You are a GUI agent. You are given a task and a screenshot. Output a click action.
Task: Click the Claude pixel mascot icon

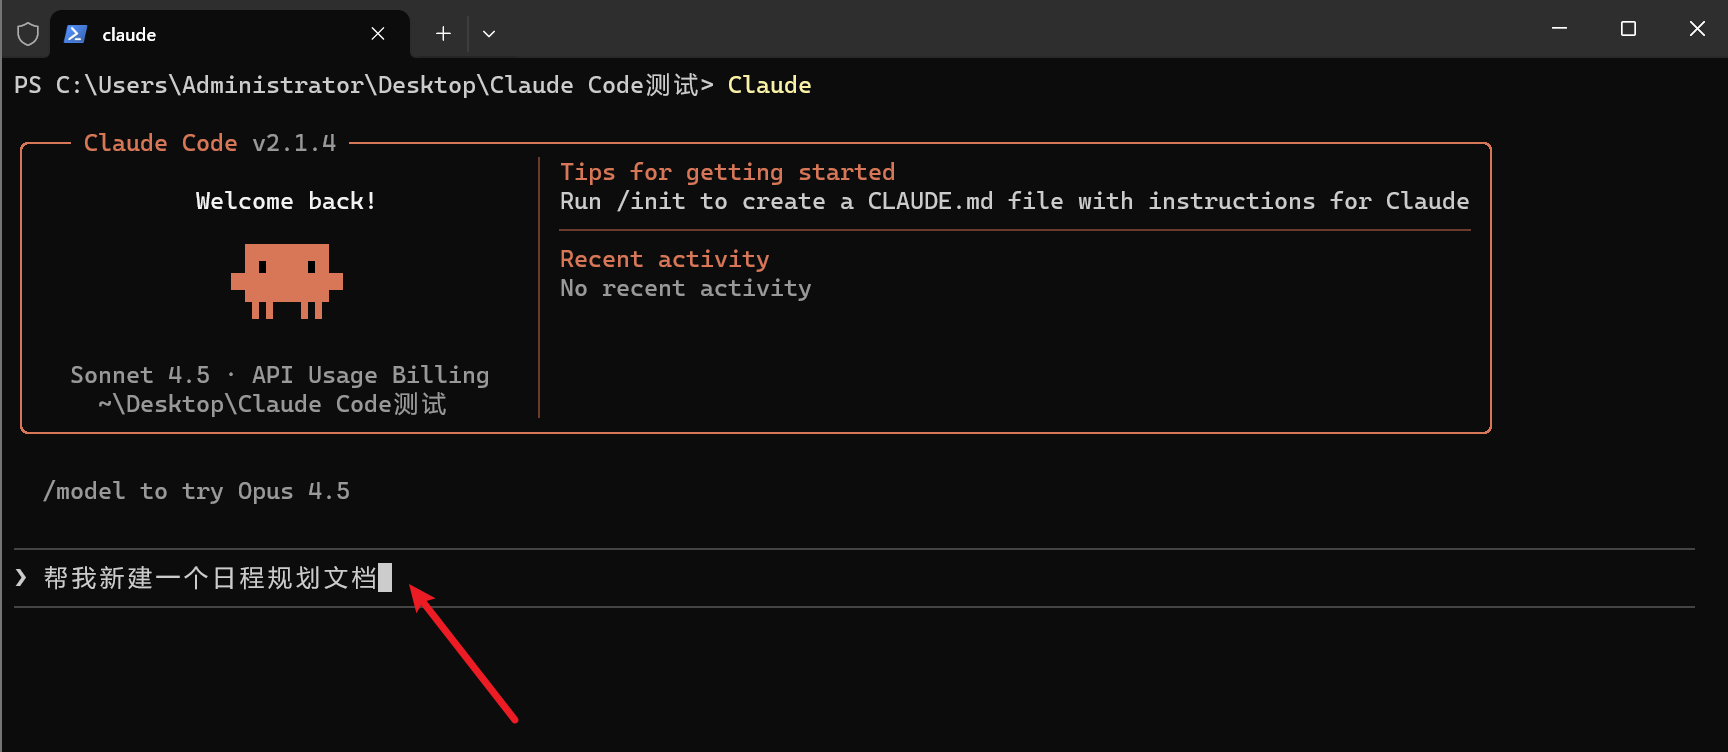[x=287, y=281]
